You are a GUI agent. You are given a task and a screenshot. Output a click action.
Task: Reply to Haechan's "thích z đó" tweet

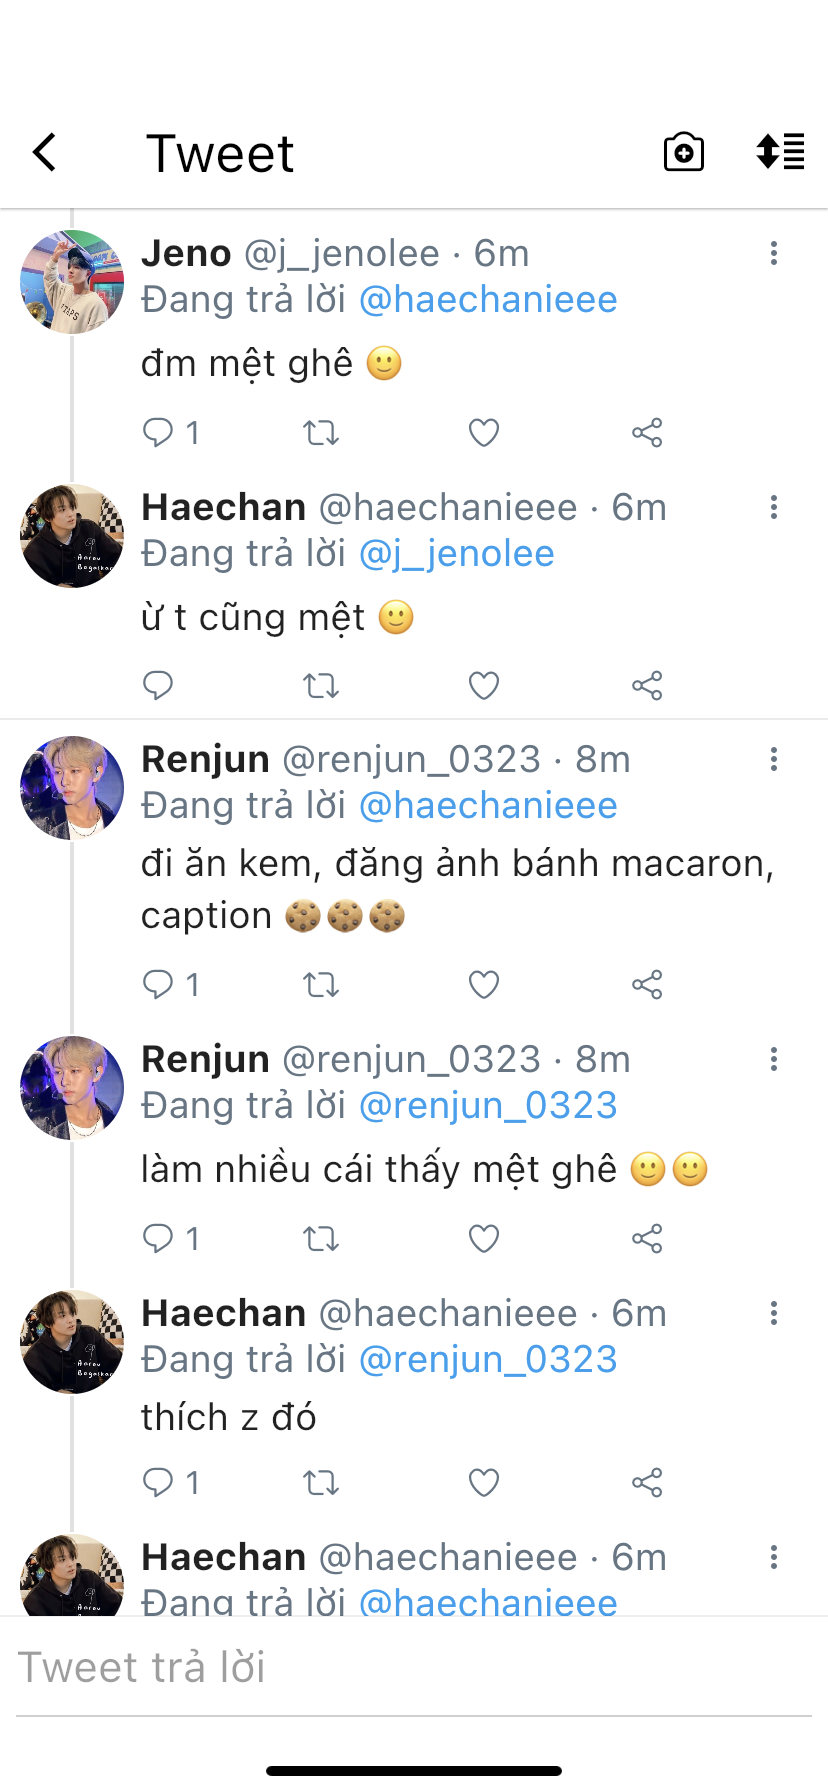158,1482
